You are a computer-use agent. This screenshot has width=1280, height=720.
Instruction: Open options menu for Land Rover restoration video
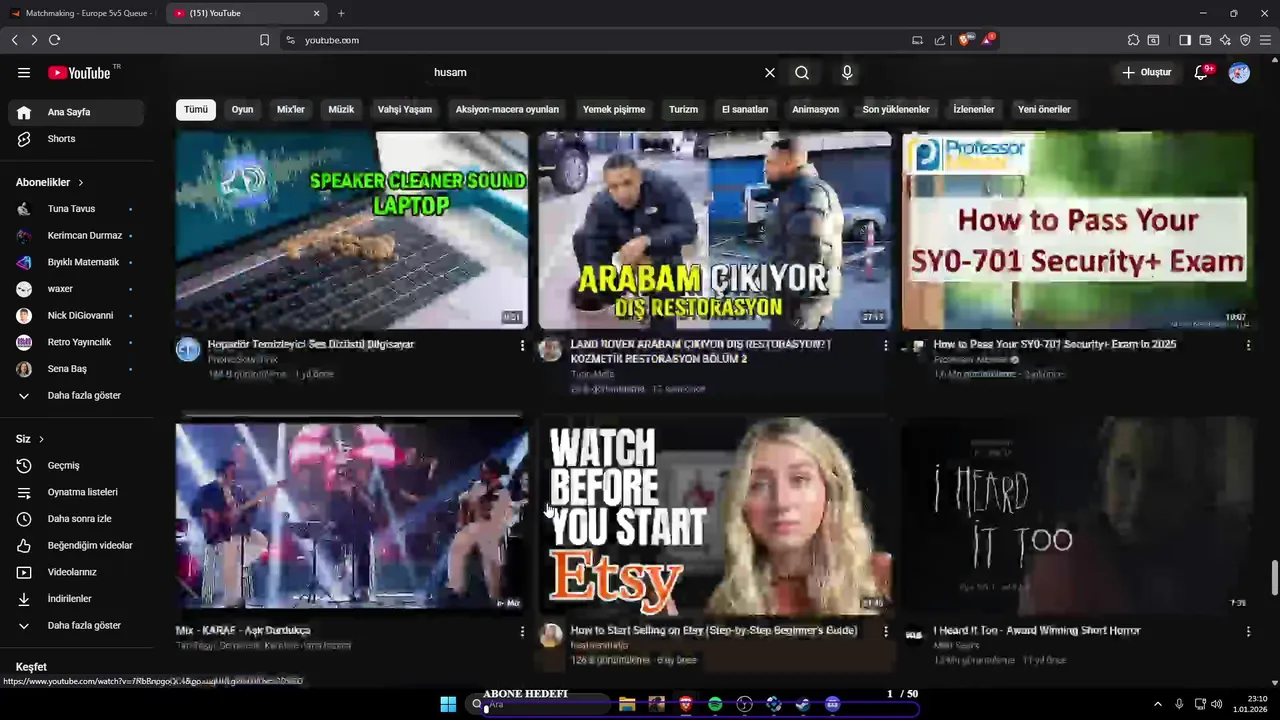tap(885, 345)
